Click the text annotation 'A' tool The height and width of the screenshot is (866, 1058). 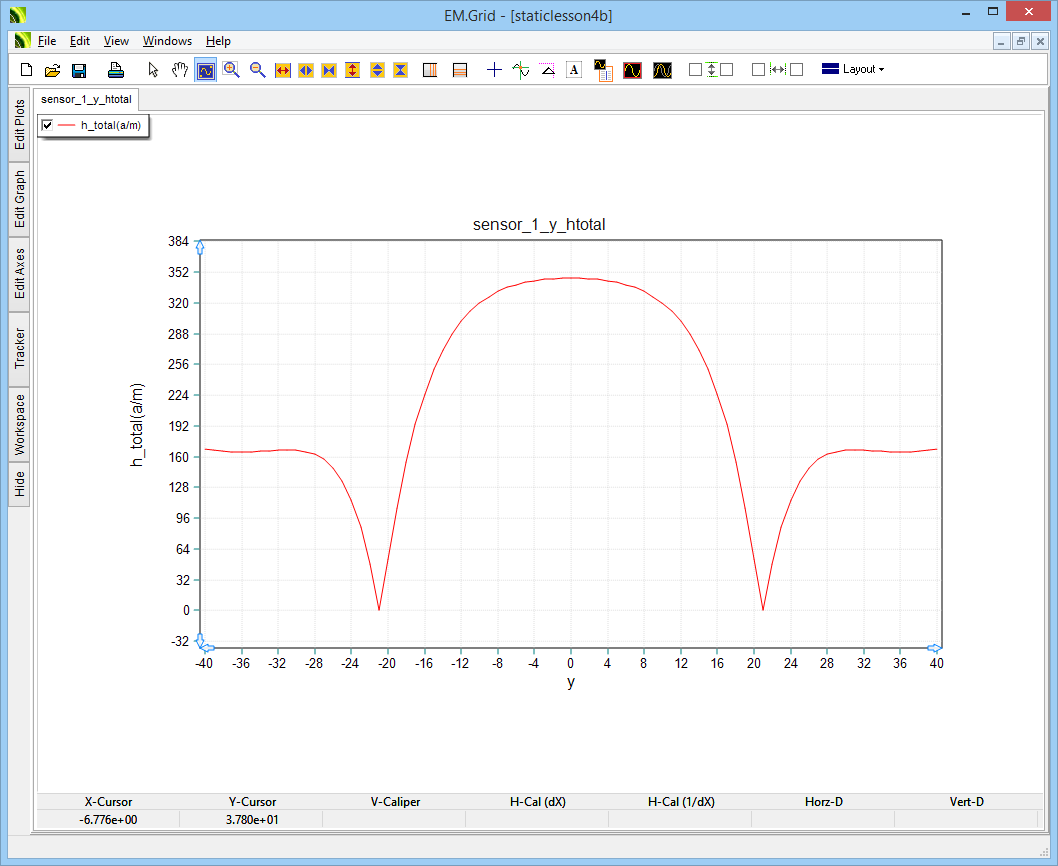click(x=574, y=70)
